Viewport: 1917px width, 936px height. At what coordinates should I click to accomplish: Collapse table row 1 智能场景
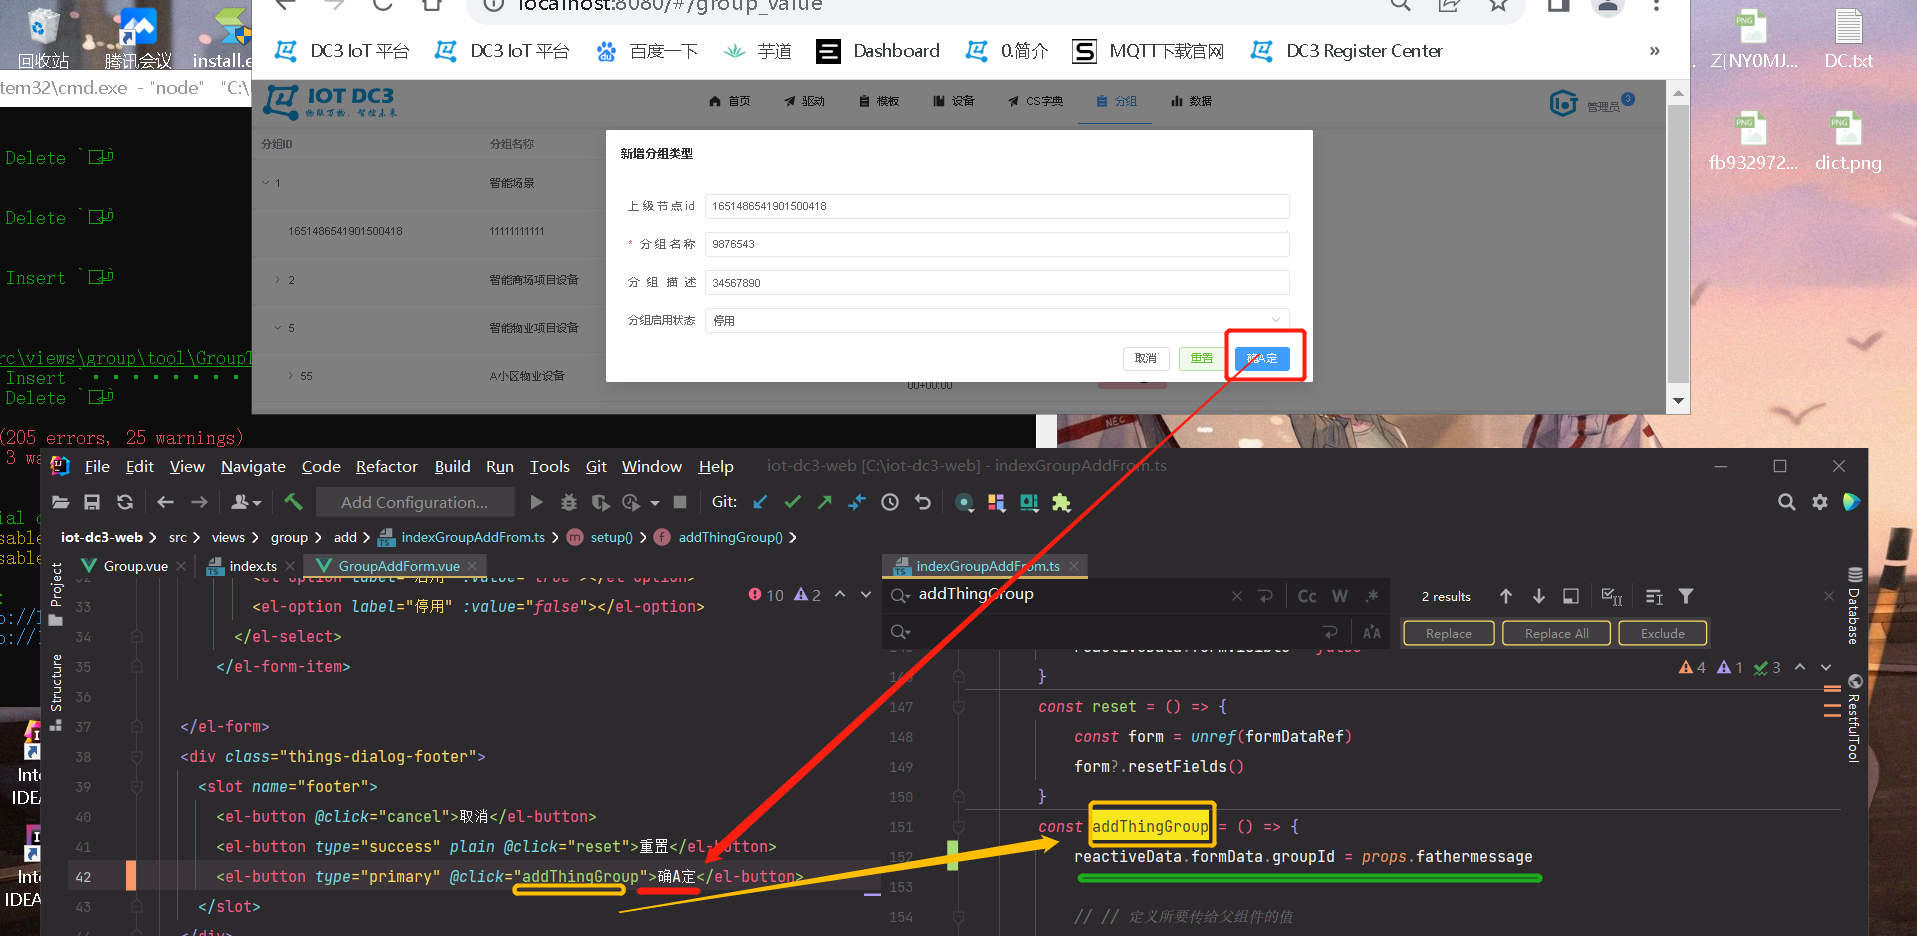[266, 183]
